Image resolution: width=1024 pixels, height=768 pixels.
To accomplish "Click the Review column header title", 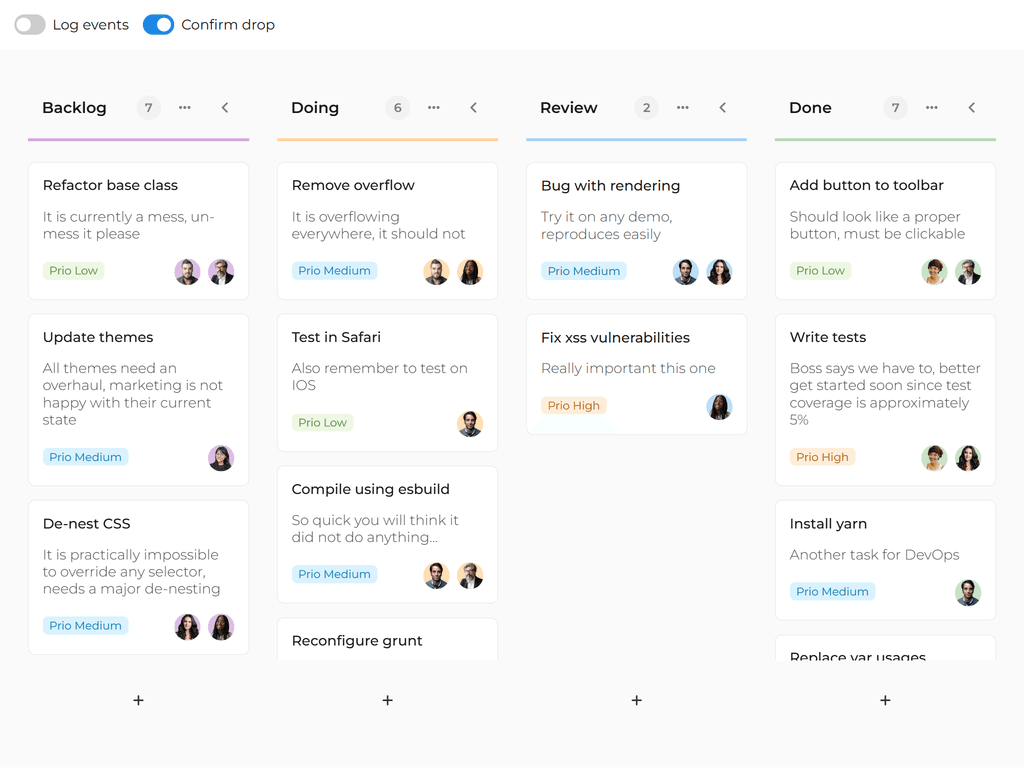I will pos(569,108).
